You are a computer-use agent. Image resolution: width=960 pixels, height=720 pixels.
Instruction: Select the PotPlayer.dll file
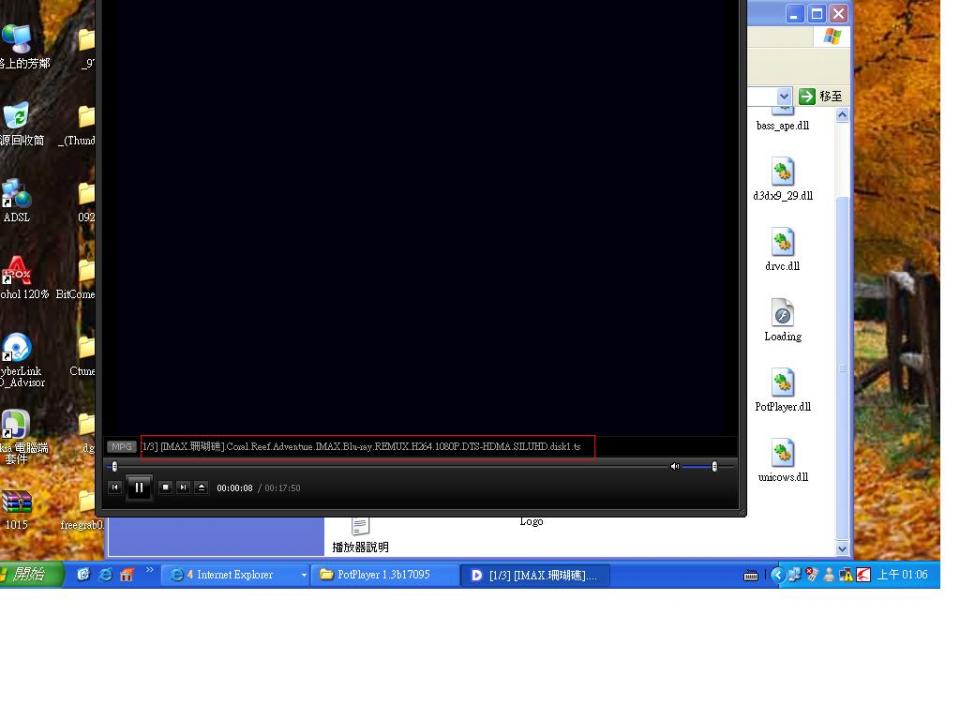click(782, 391)
